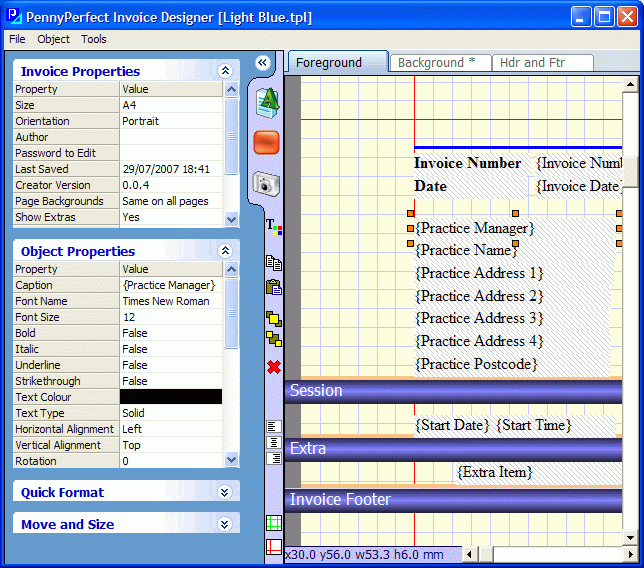Click the paste object icon

click(x=274, y=287)
